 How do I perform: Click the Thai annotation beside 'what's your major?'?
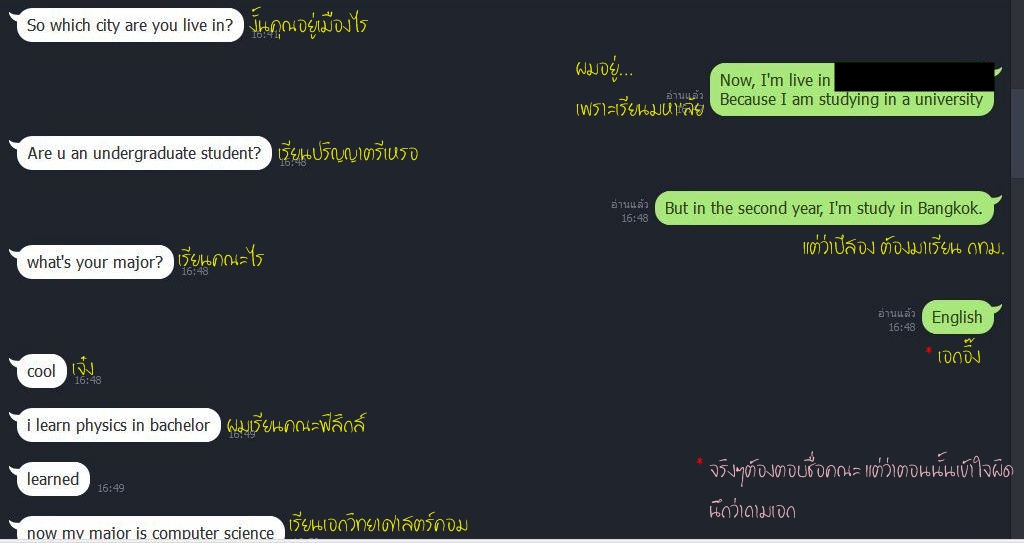pos(221,259)
